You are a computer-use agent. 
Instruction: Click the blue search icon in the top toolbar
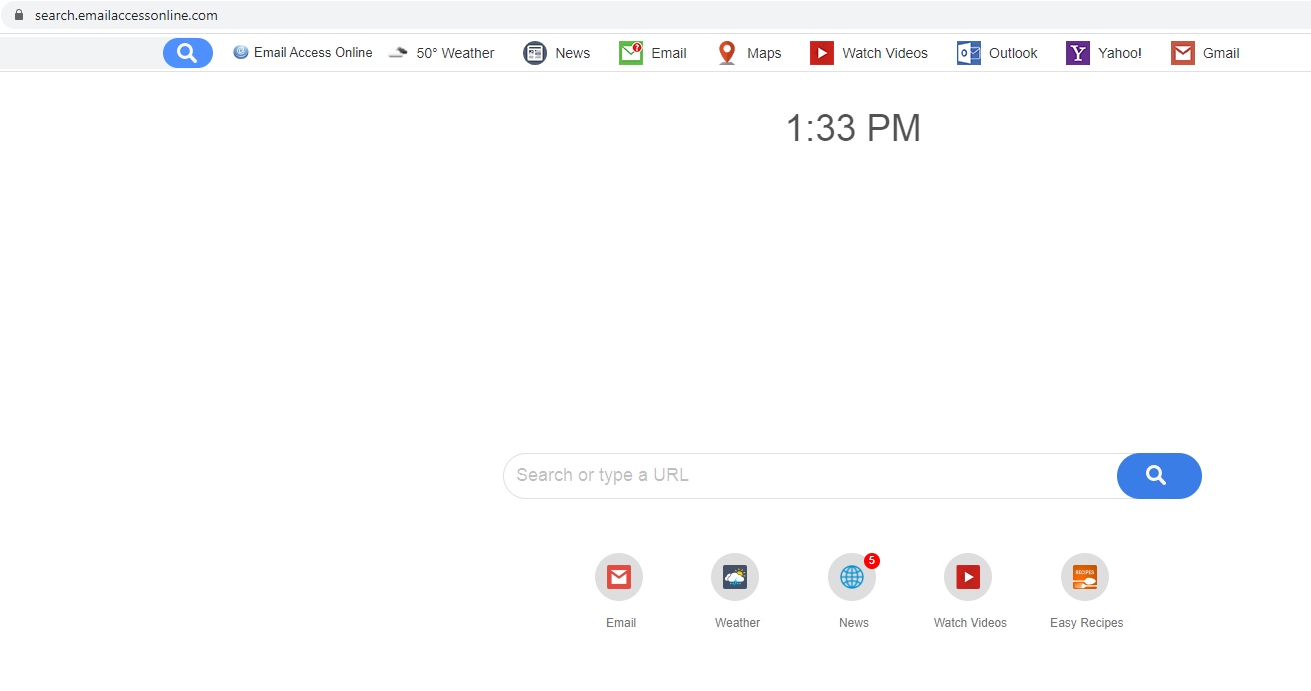click(x=188, y=53)
